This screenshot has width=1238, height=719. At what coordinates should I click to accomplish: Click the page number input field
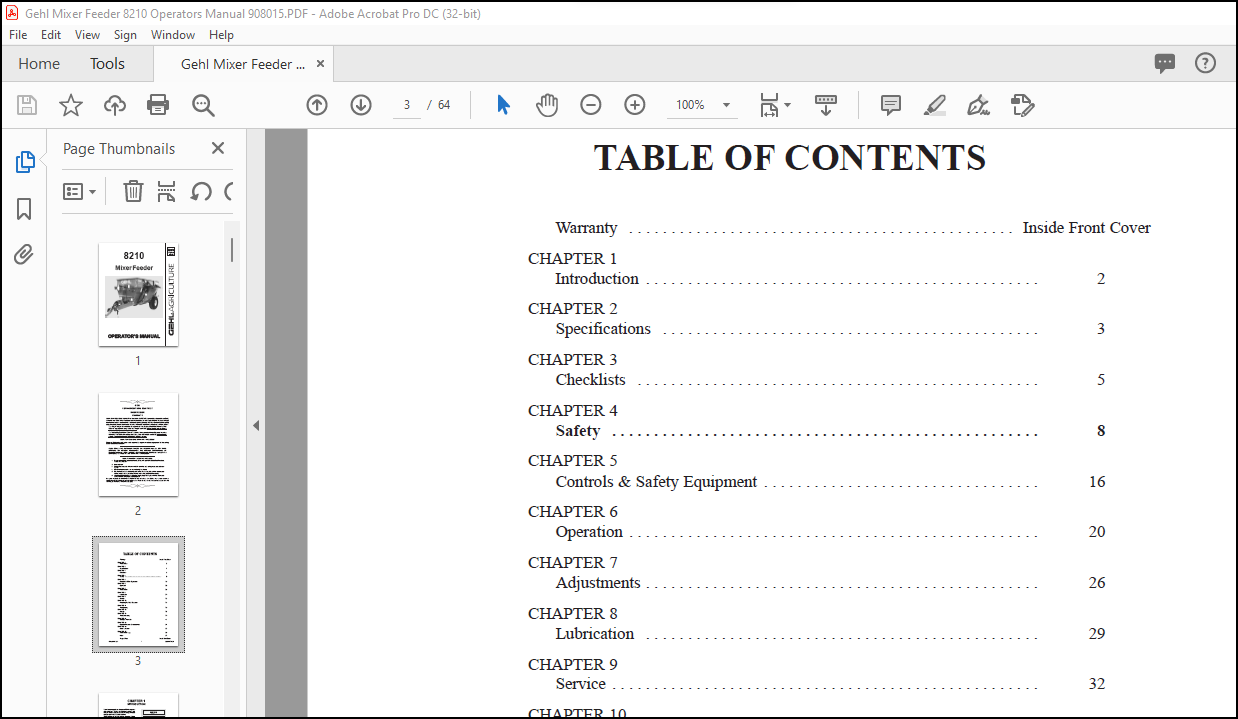coord(407,105)
